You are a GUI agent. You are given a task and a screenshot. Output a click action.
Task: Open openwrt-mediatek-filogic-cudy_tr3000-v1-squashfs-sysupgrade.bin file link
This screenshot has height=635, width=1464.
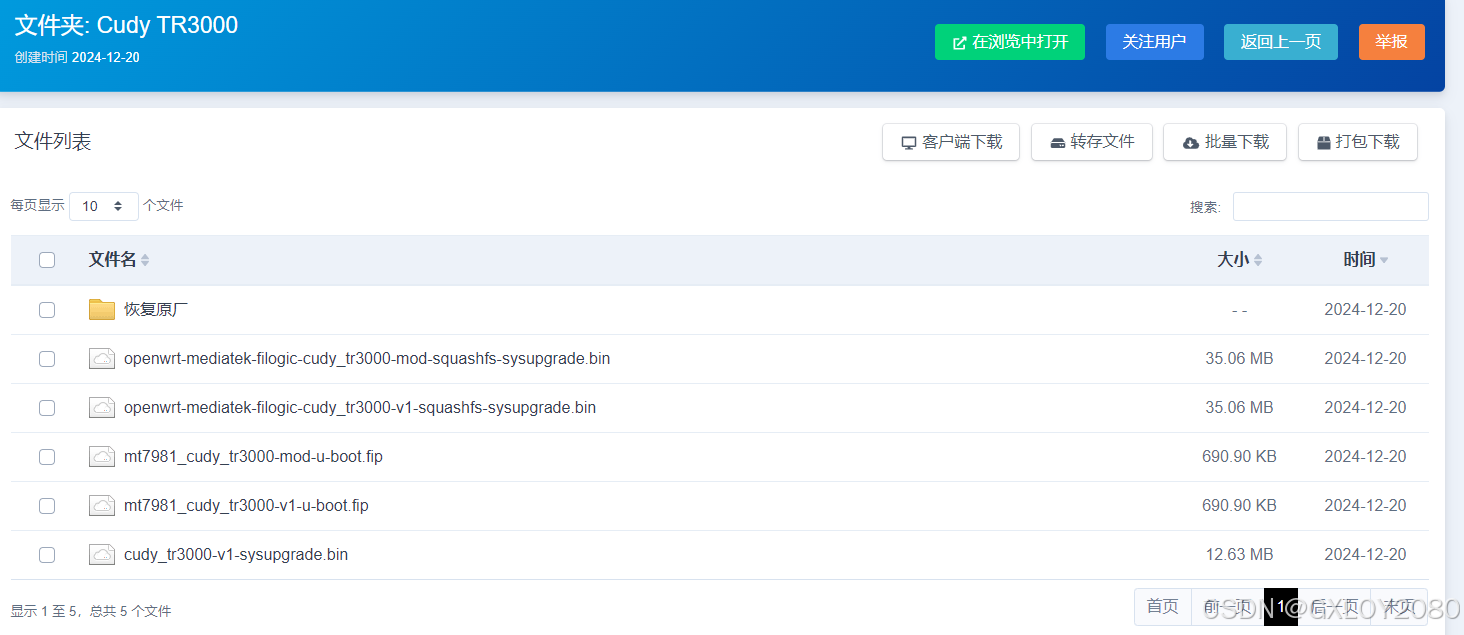[360, 408]
